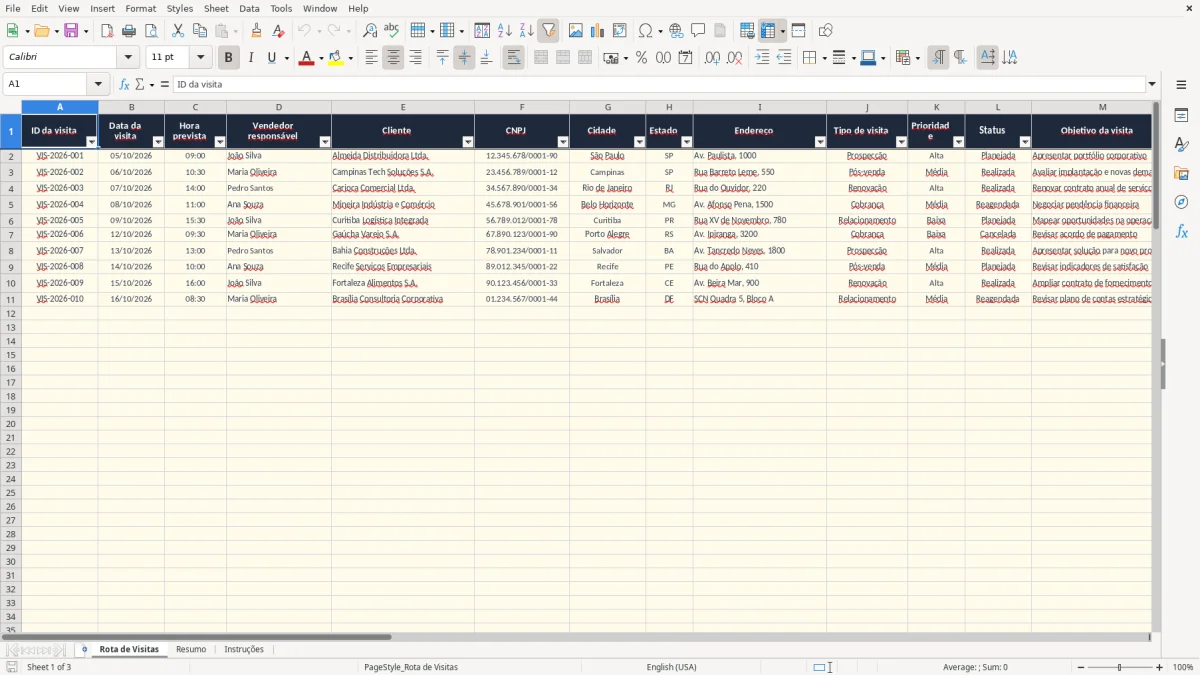This screenshot has width=1200, height=675.
Task: Open the Cliente column filter arrow
Action: (466, 142)
